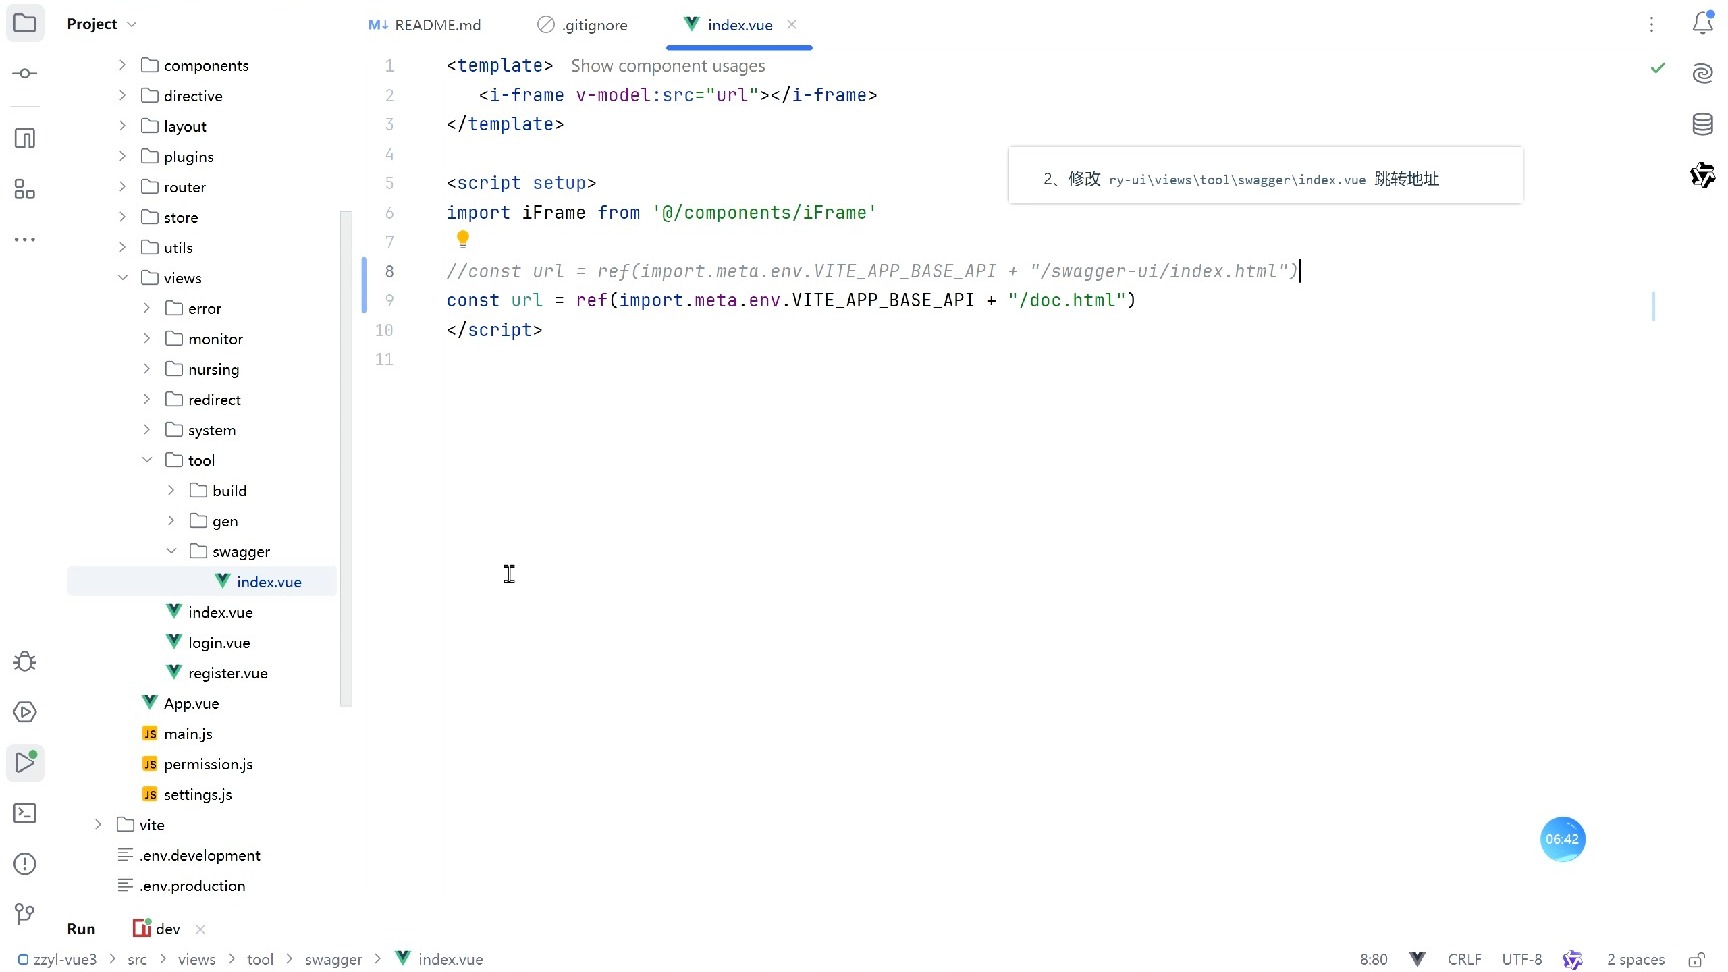Open the Database tool window icon
This screenshot has height=972, width=1728.
tap(1703, 124)
